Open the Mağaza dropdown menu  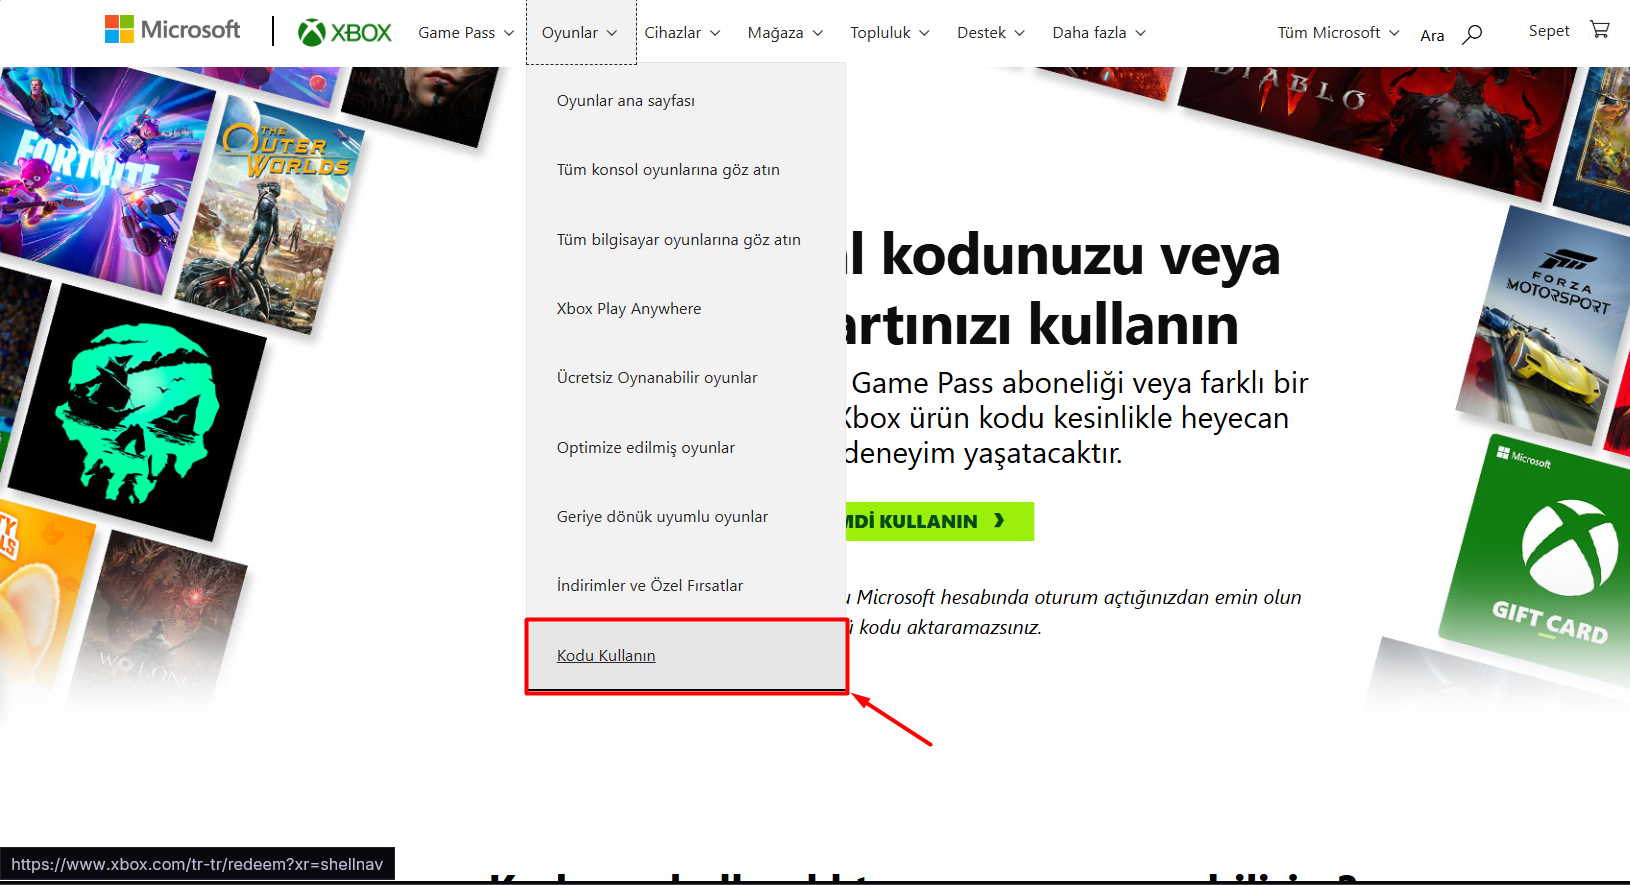(785, 33)
